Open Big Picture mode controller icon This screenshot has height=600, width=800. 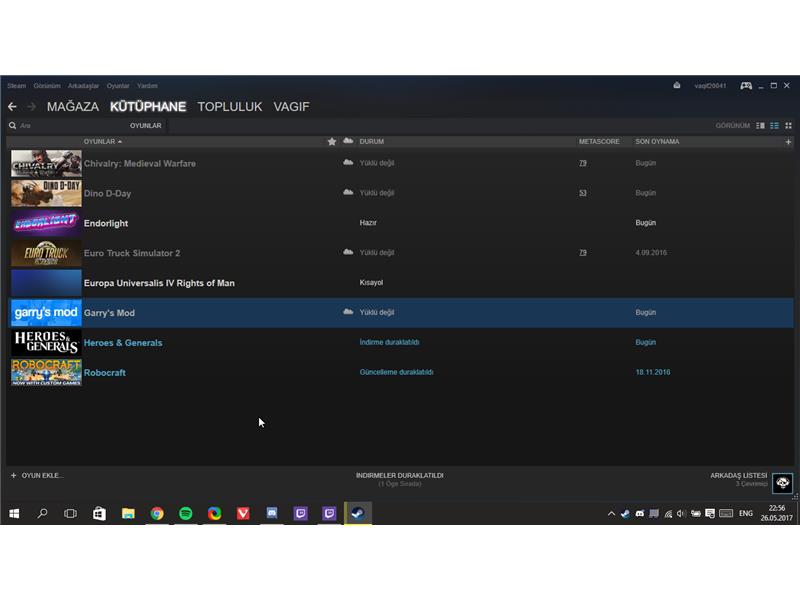tap(746, 86)
